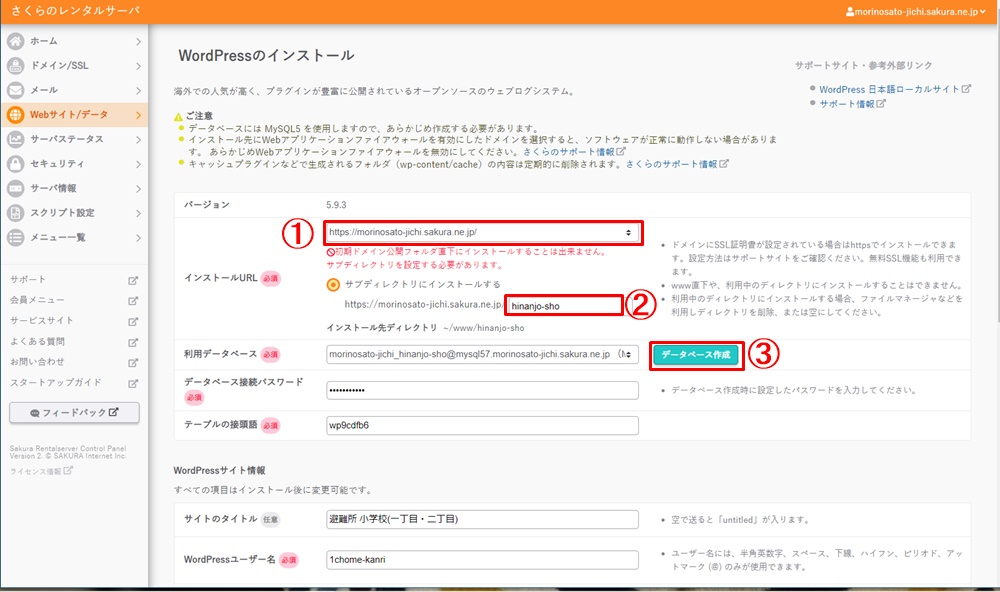Expand the セキュリティ menu chevron
The height and width of the screenshot is (592, 1000).
click(138, 164)
